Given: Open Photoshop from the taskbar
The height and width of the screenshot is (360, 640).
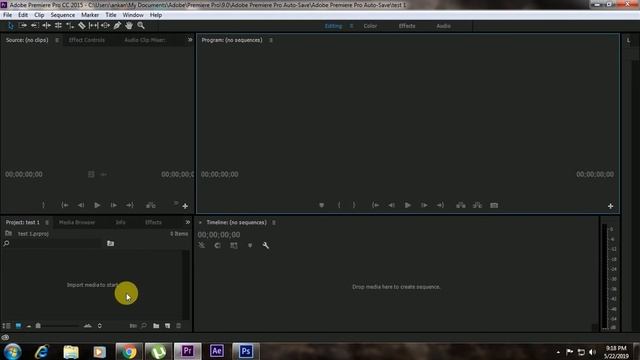Looking at the screenshot, I should pyautogui.click(x=246, y=351).
